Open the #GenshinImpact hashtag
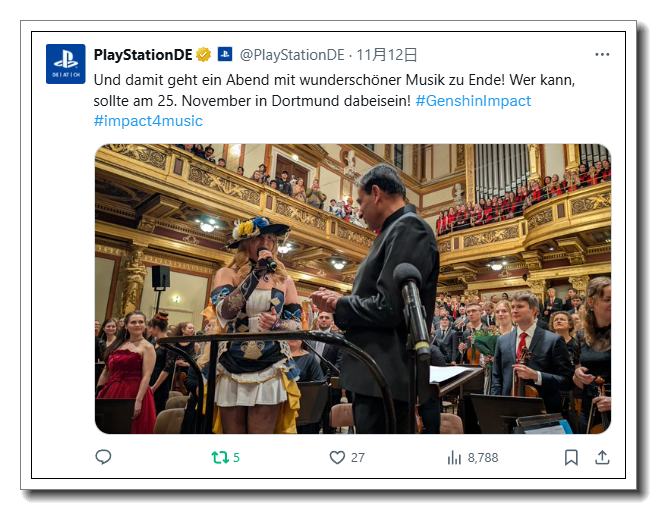Image resolution: width=657 pixels, height=510 pixels. click(x=473, y=101)
